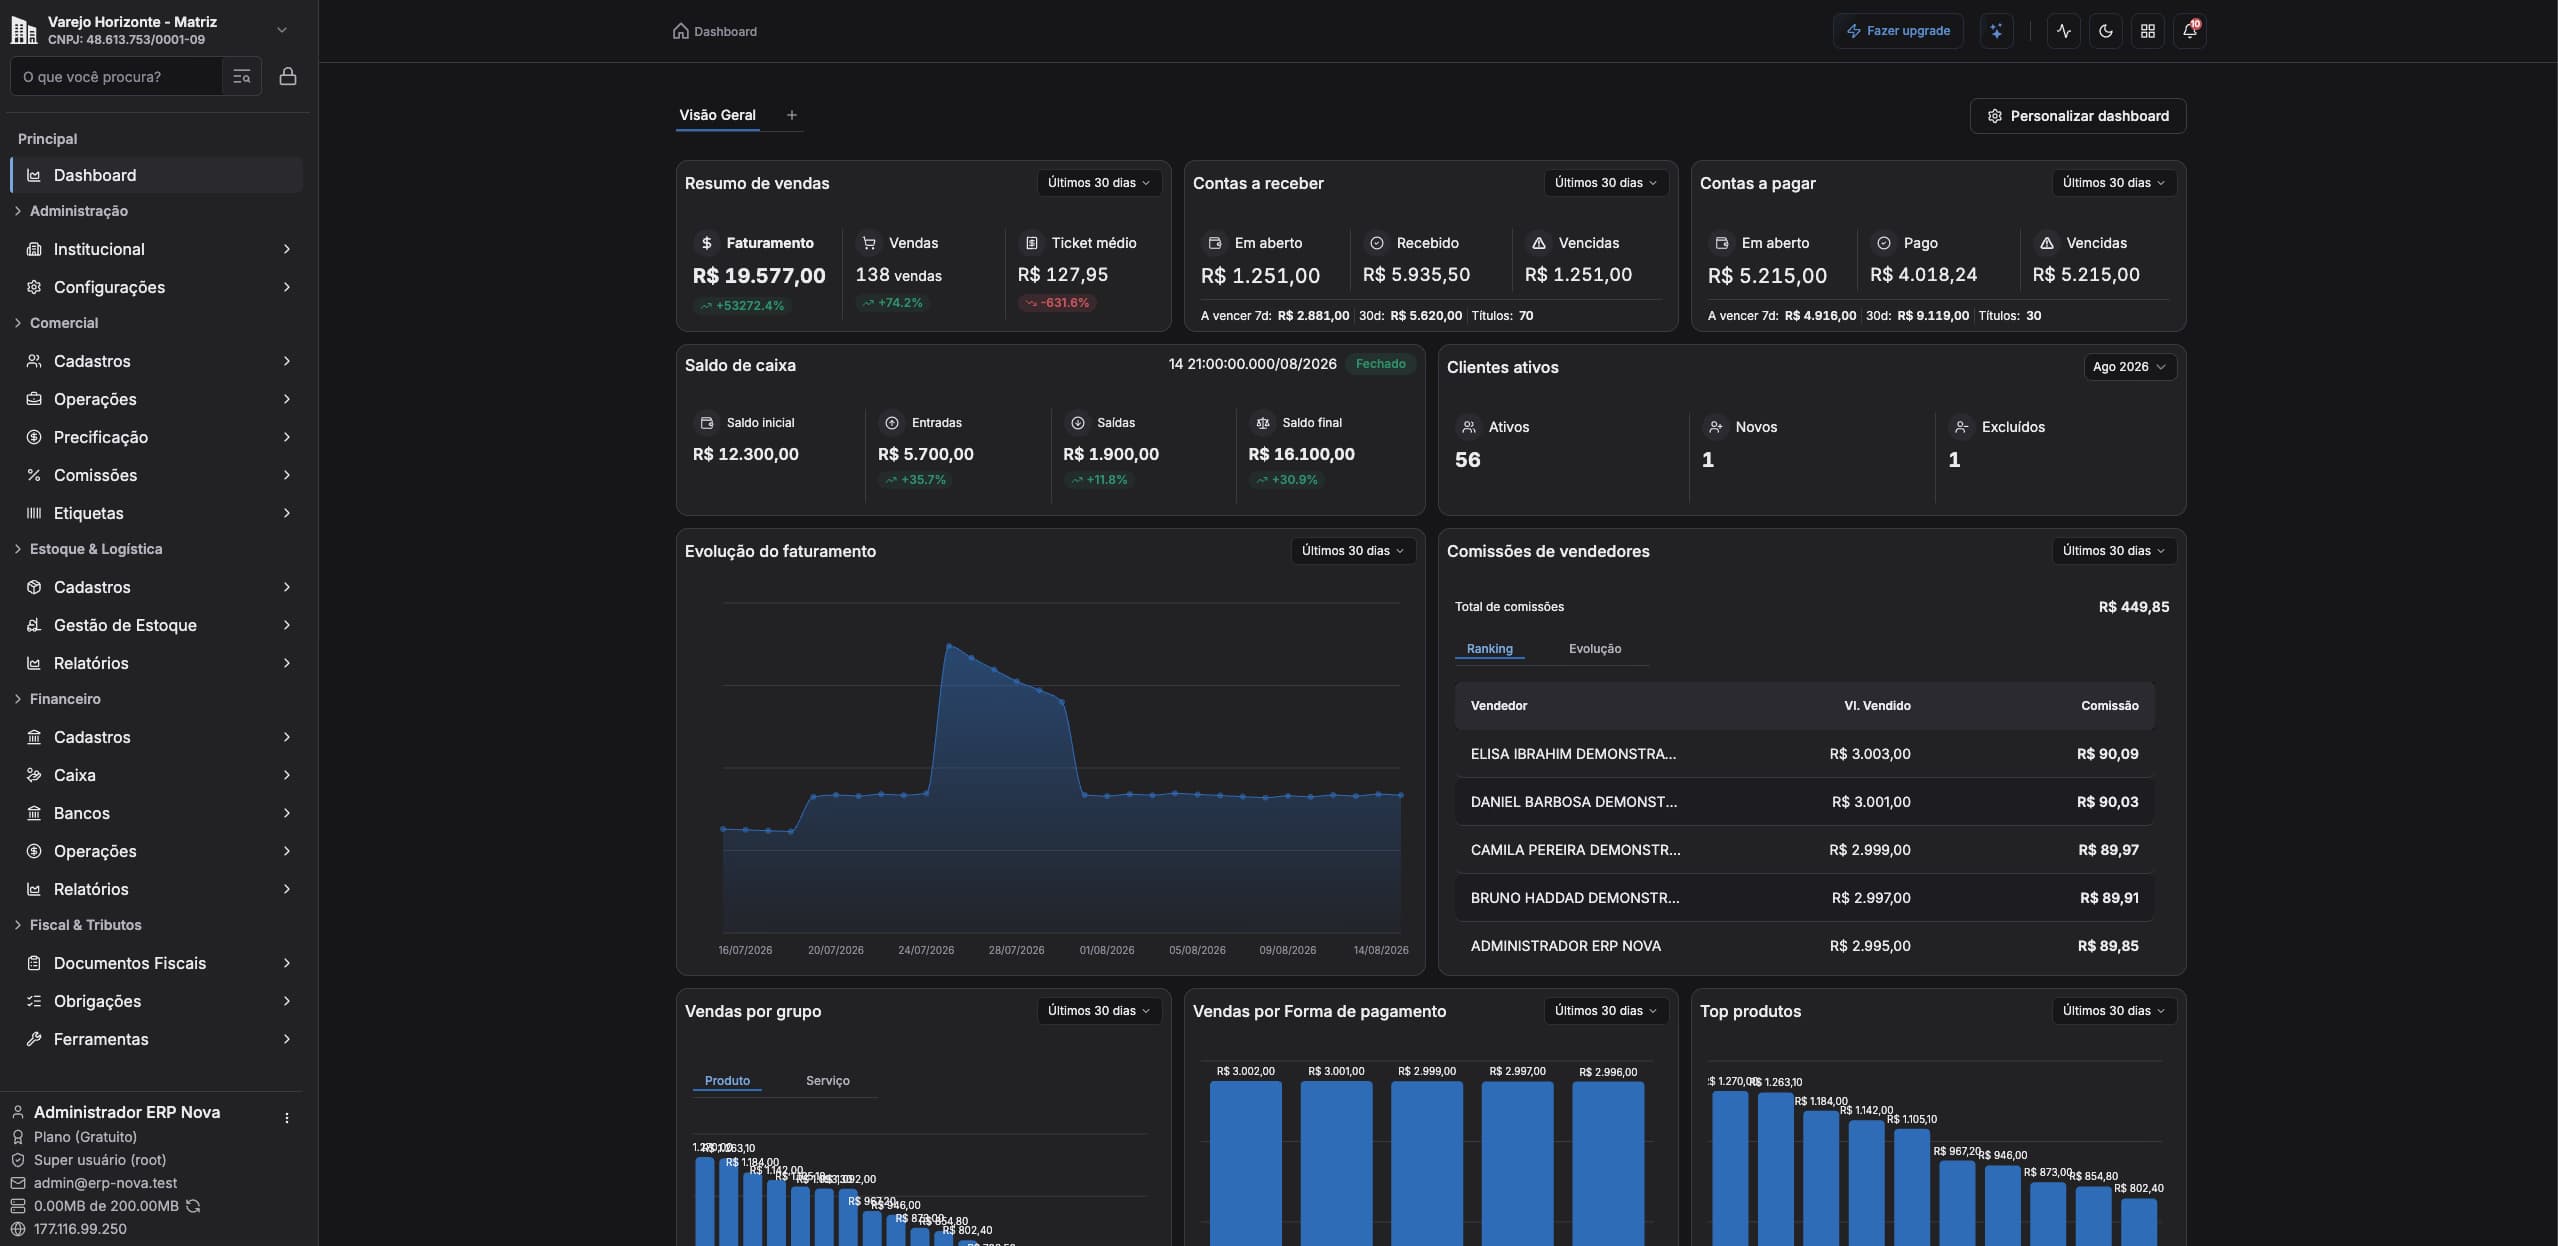2558x1246 pixels.
Task: Click the Etiquetas barcode icon
Action: [34, 513]
